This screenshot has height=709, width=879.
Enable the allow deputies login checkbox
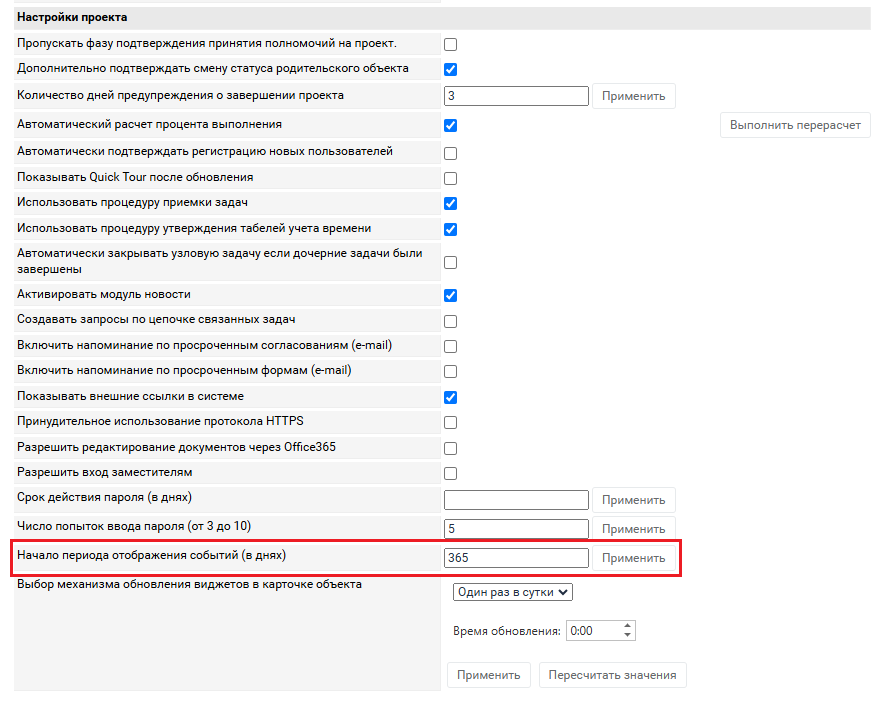[x=450, y=474]
